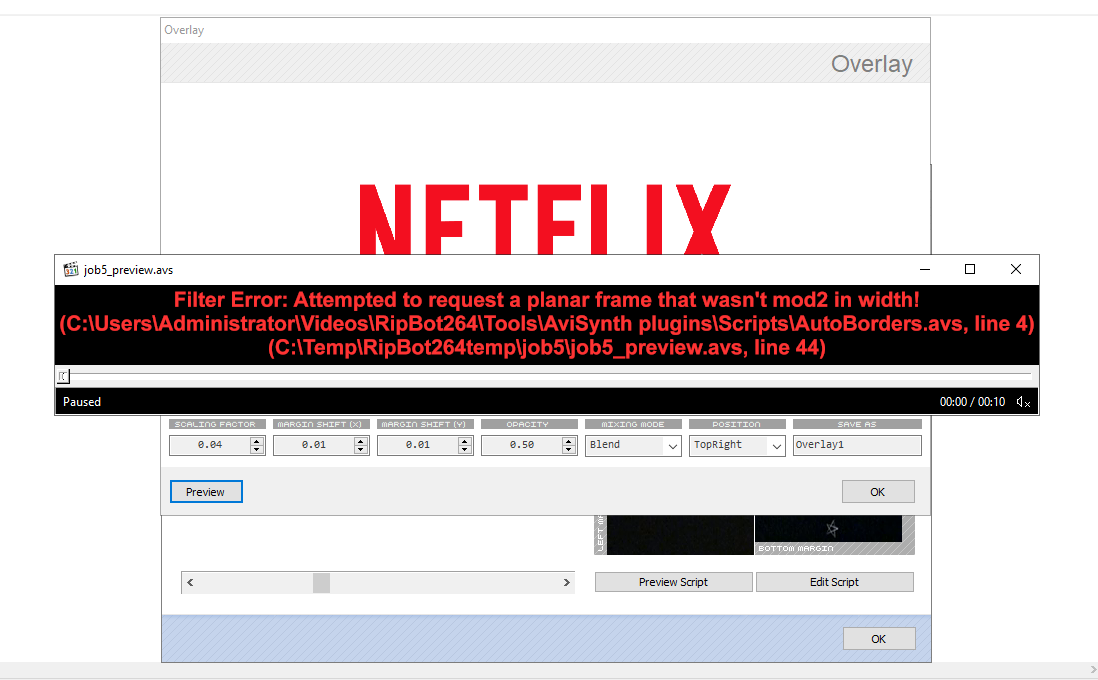Click the horizontal scrollbar thumb
The image size is (1098, 680).
(x=321, y=583)
